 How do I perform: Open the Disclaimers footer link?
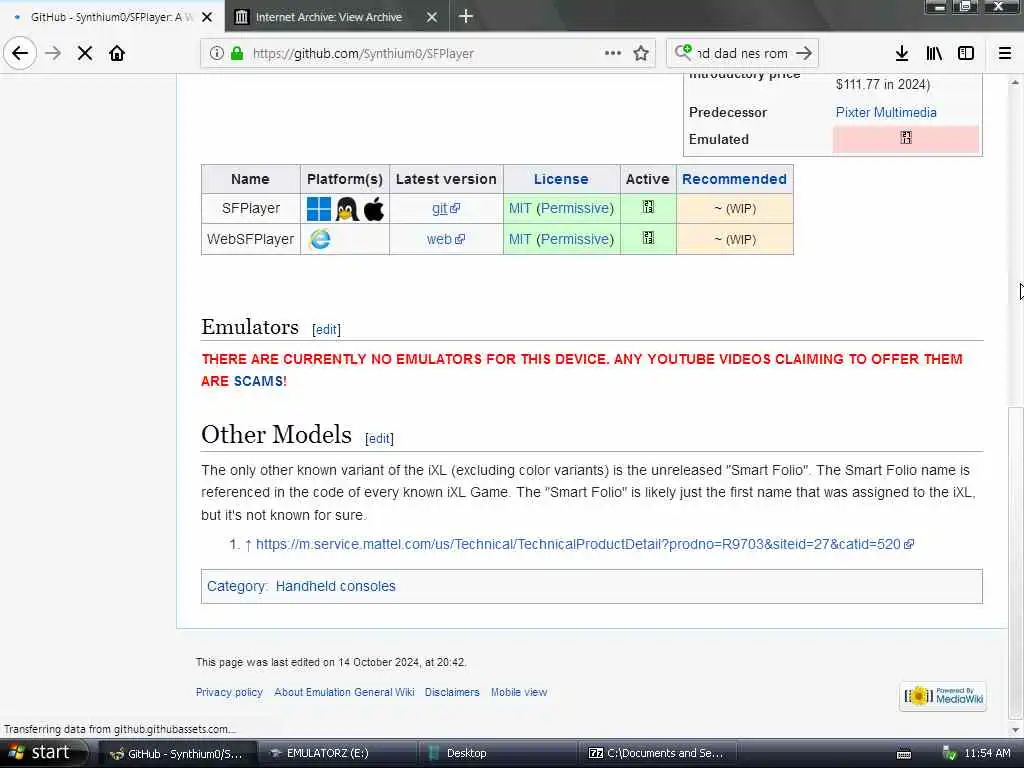[452, 692]
